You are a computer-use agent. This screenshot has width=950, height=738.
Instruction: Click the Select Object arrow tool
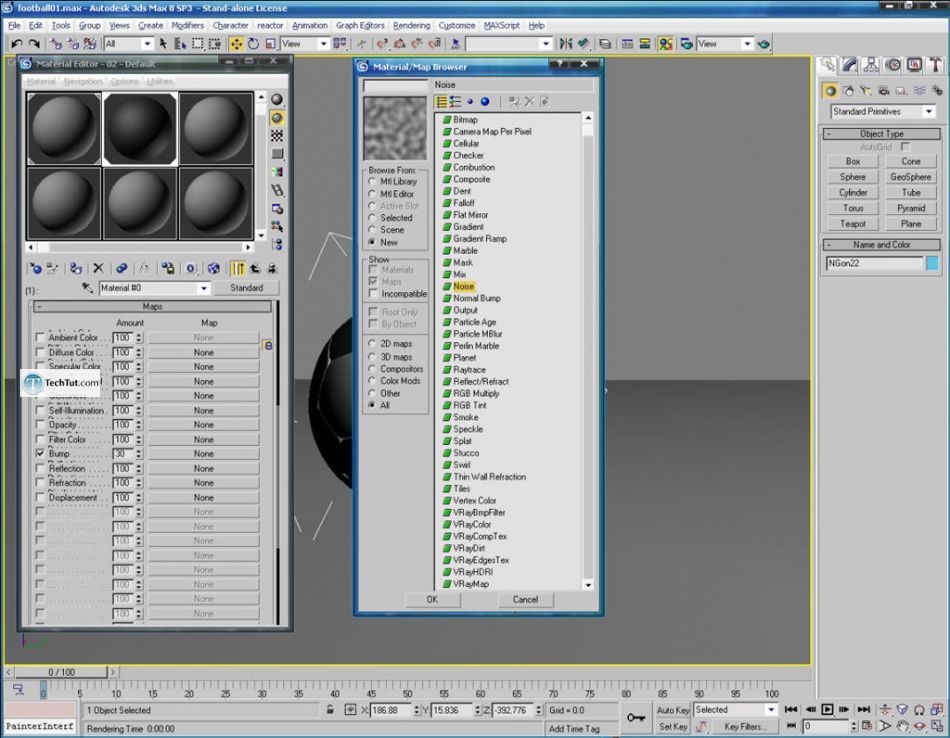(x=163, y=44)
